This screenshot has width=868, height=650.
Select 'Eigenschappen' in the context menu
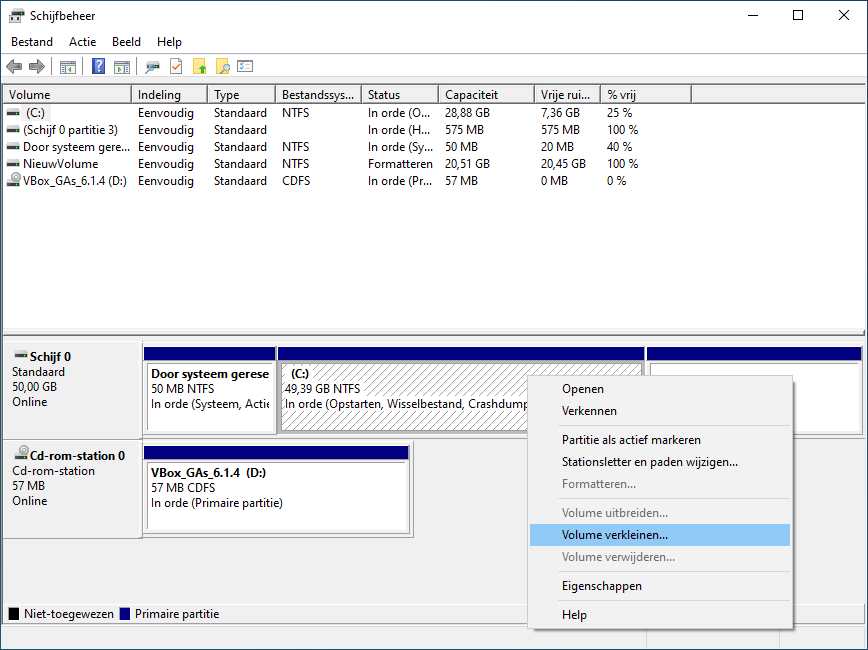(602, 586)
